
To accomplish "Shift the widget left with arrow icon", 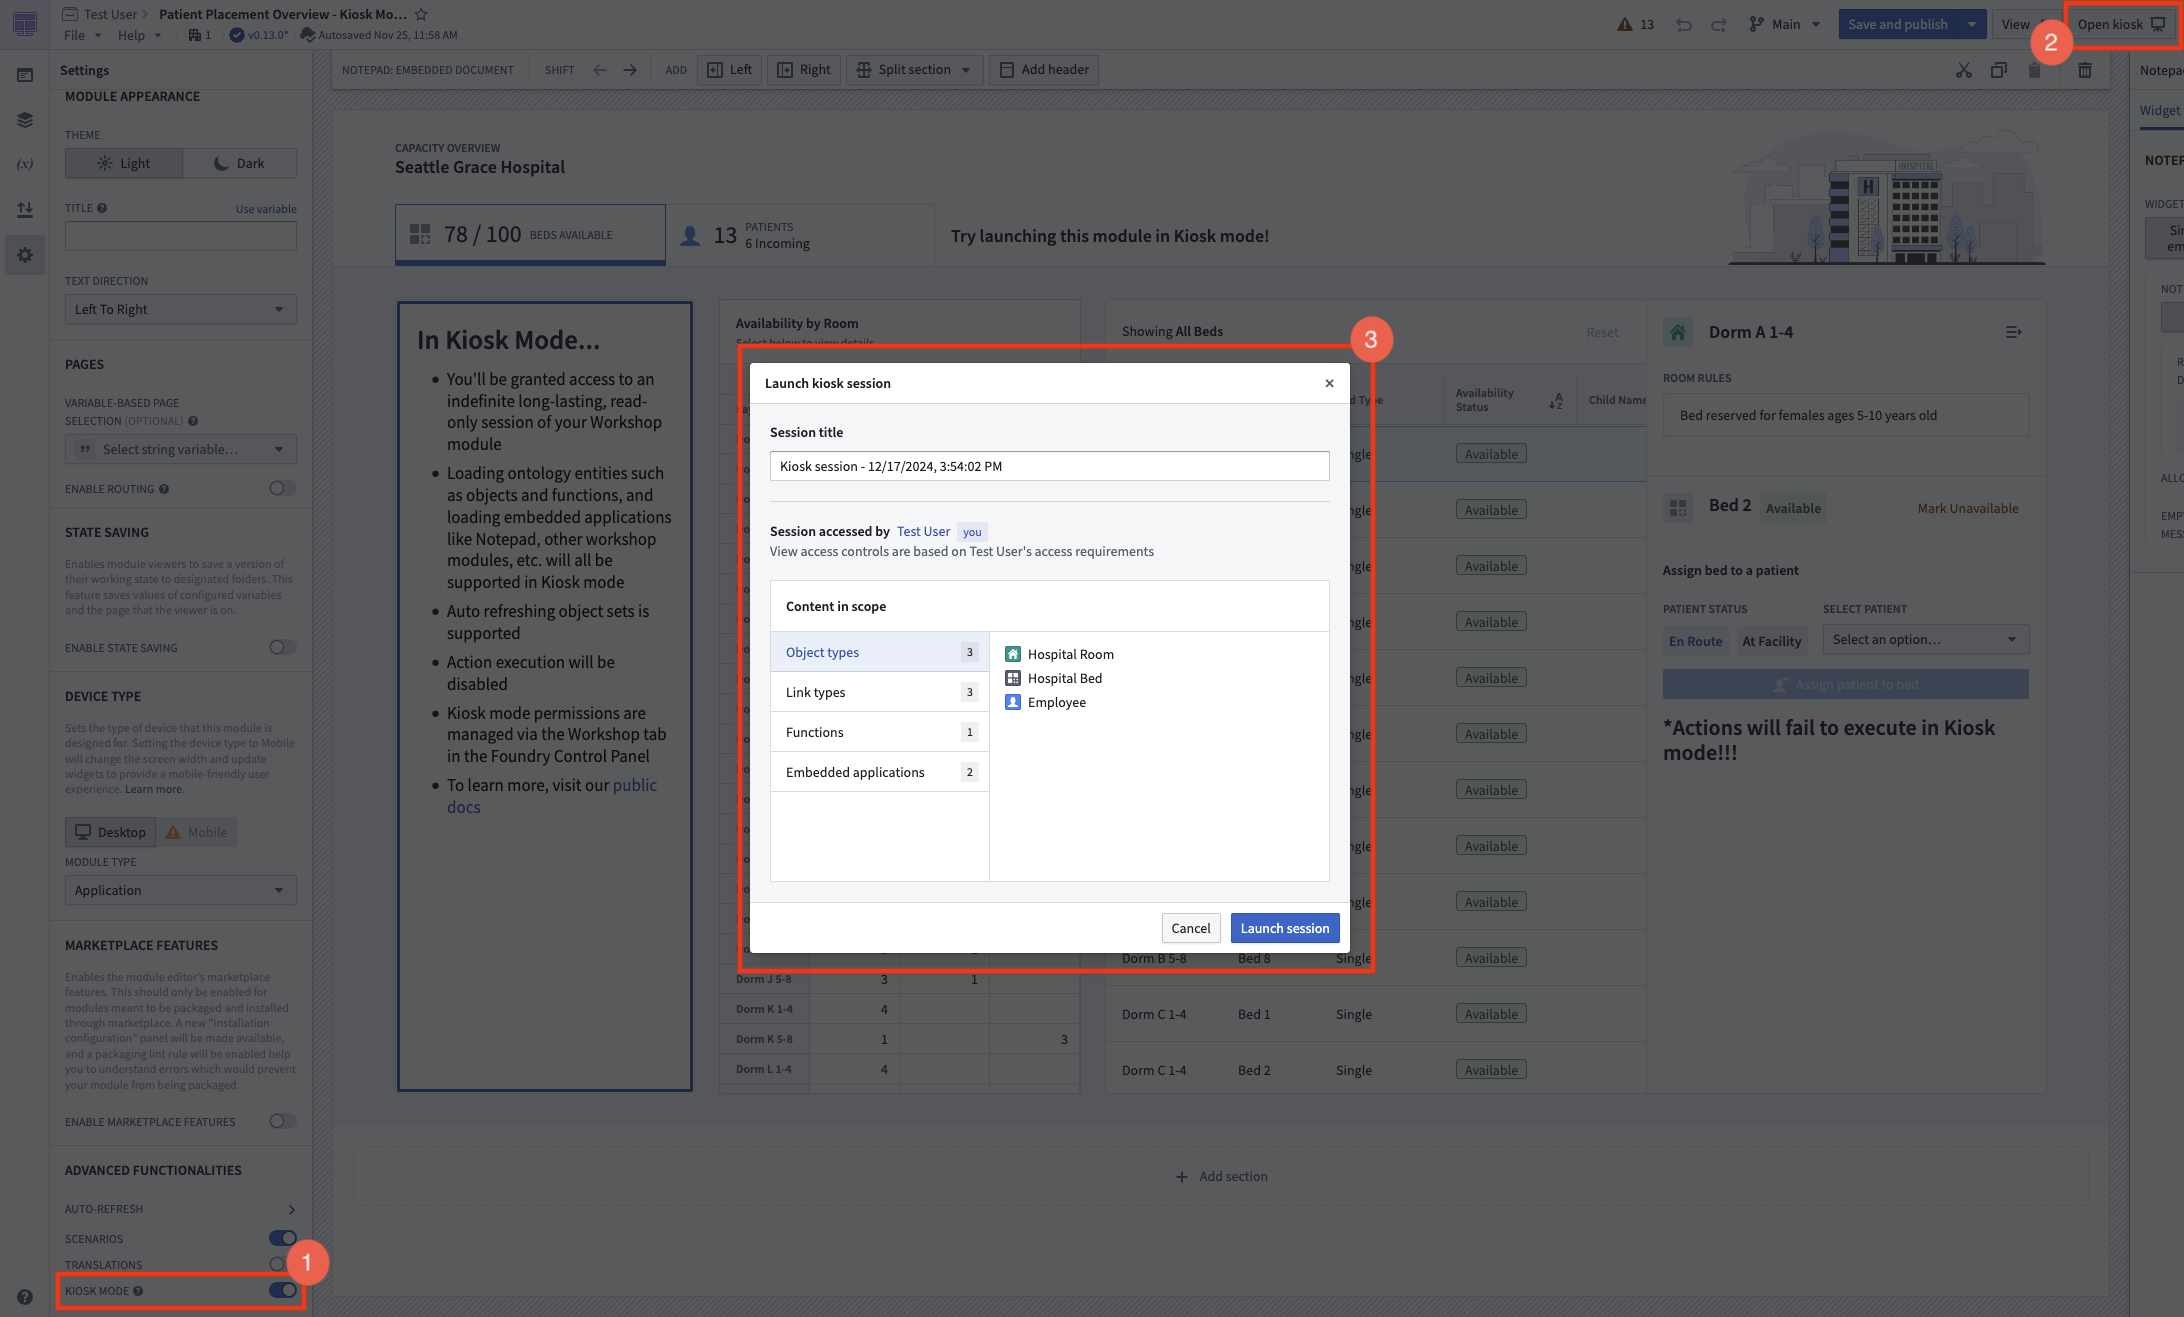I will click(x=600, y=70).
